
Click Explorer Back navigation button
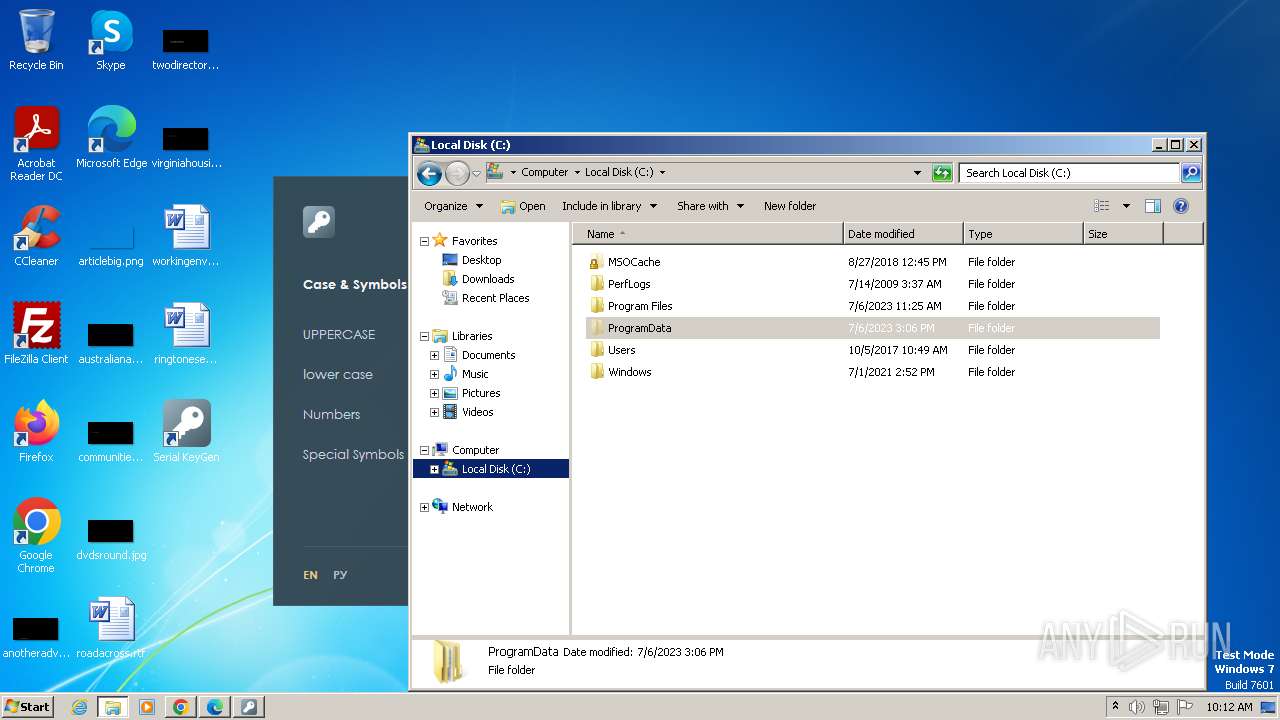pos(429,173)
